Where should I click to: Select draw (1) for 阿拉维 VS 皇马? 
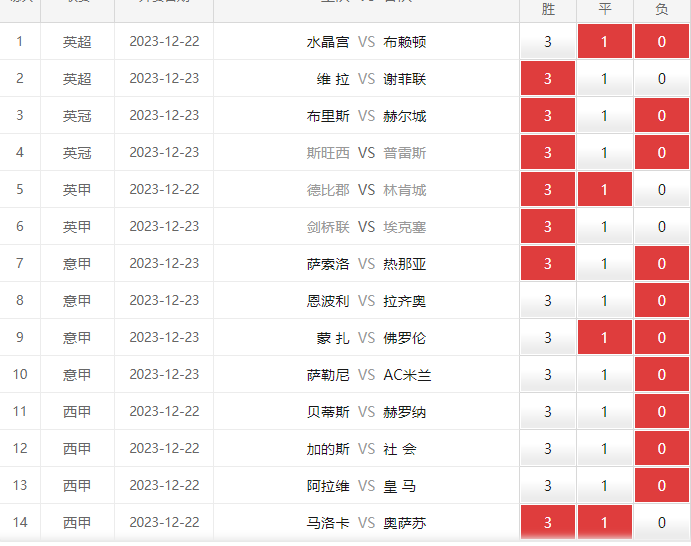(605, 486)
